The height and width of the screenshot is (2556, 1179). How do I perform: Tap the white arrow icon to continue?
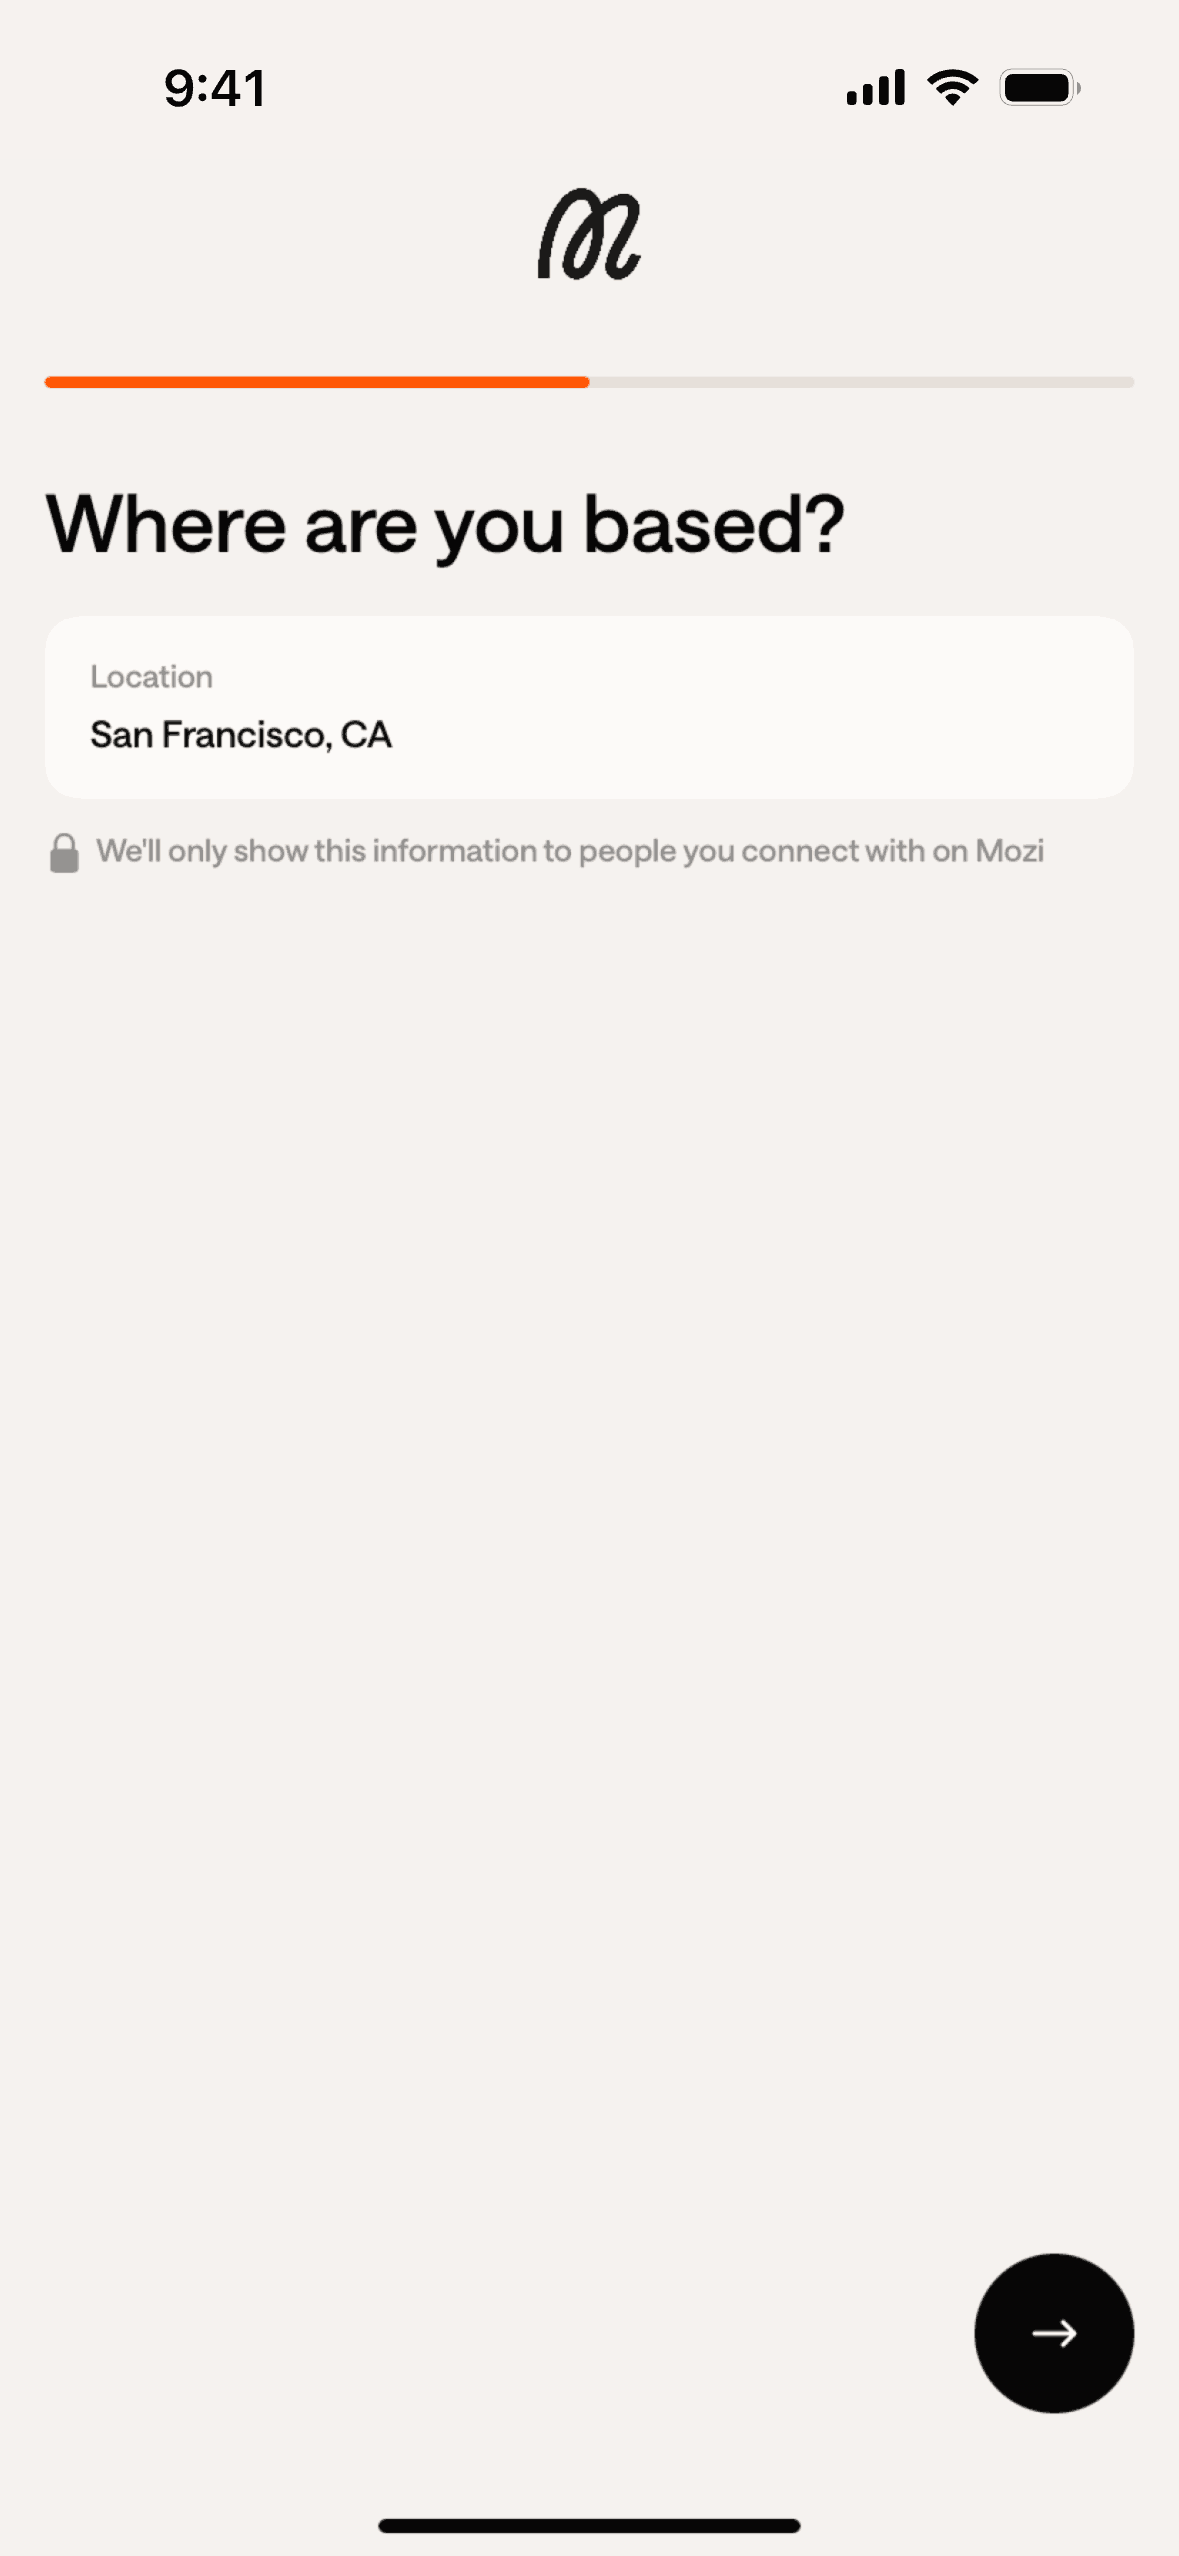[x=1054, y=2333]
